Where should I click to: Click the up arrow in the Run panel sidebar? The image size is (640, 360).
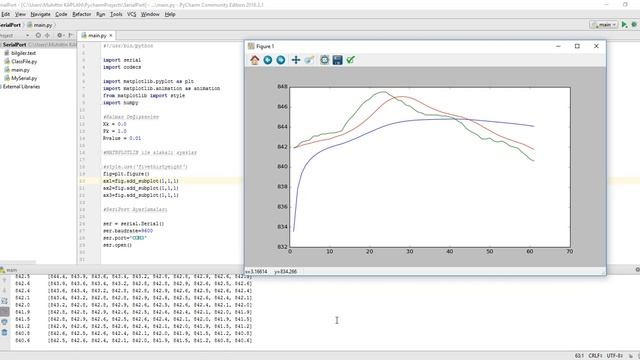4,280
